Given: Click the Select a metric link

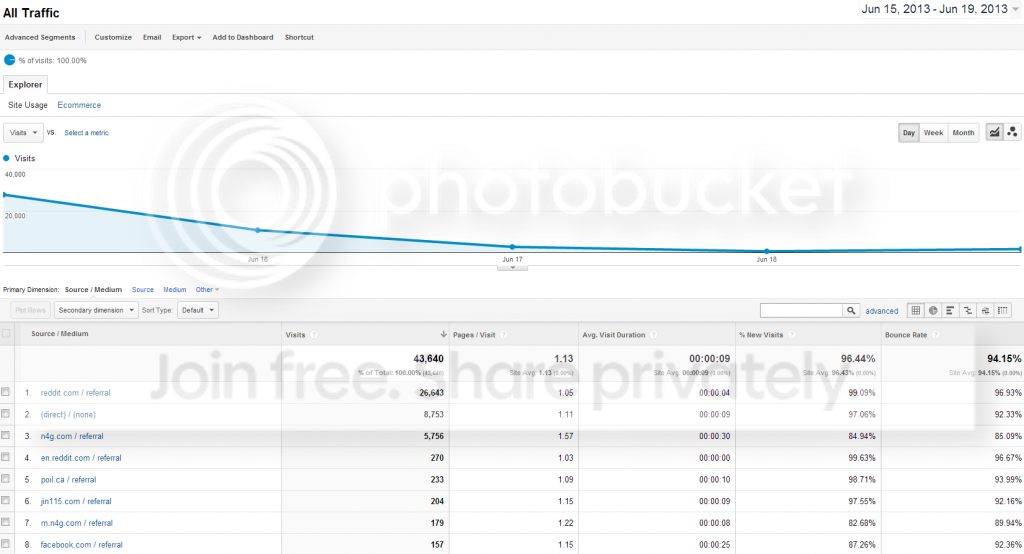Looking at the screenshot, I should tap(86, 133).
